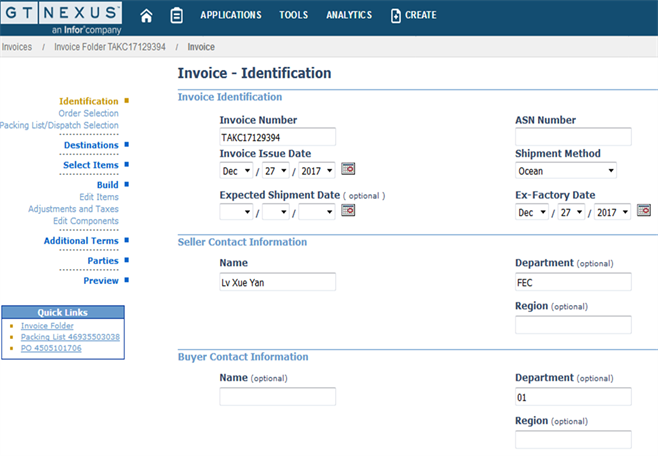Open calendar picker for Ex-Factory Date
This screenshot has height=456, width=658.
tap(644, 211)
